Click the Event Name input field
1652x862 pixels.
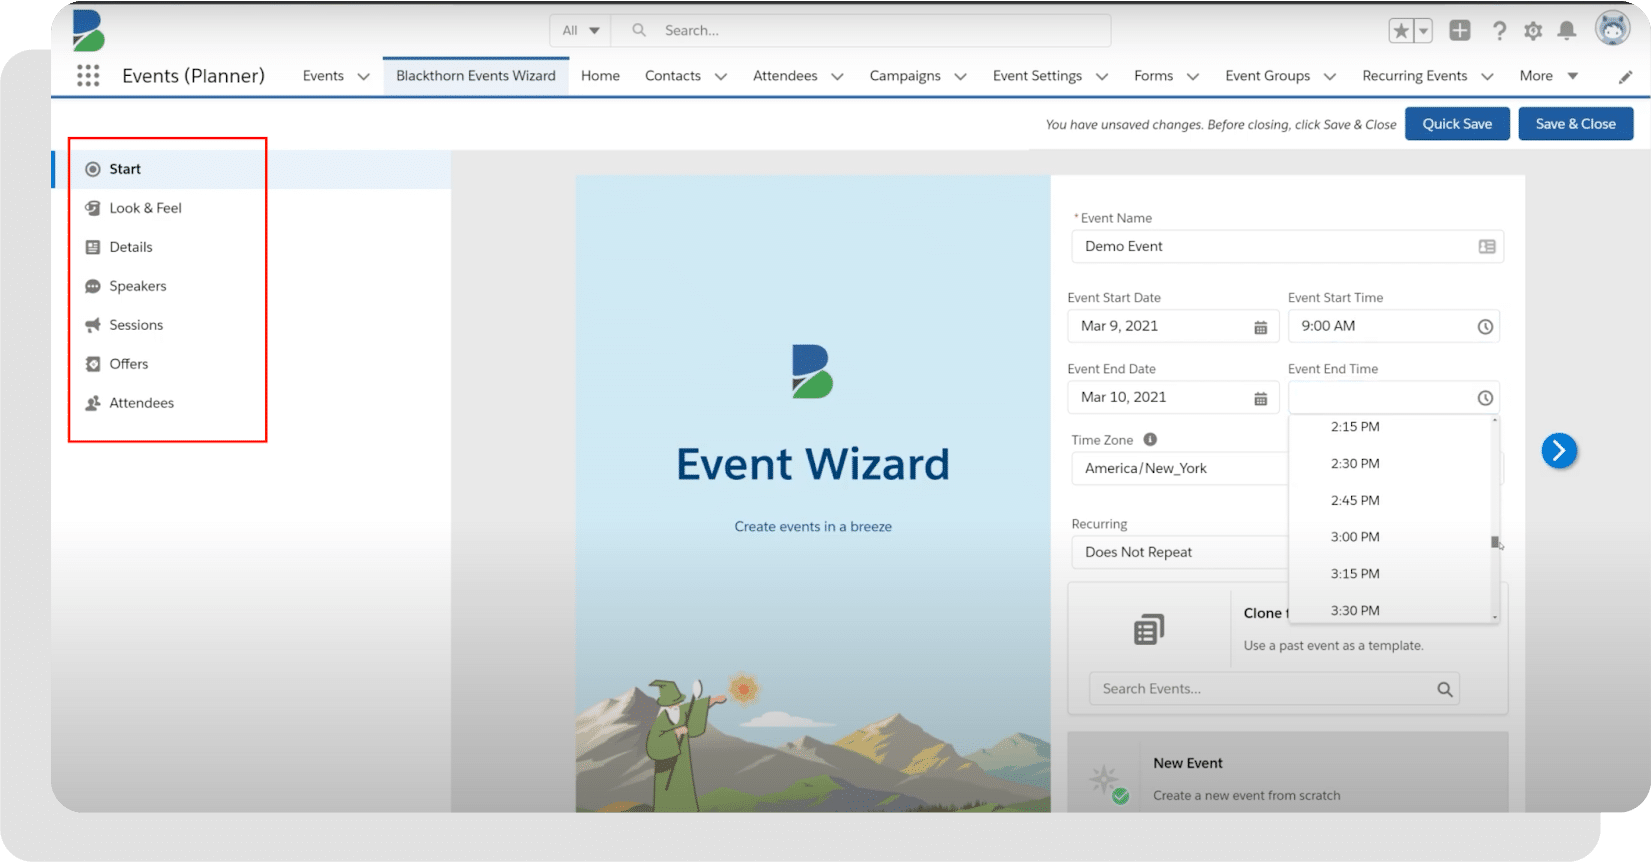pyautogui.click(x=1288, y=247)
